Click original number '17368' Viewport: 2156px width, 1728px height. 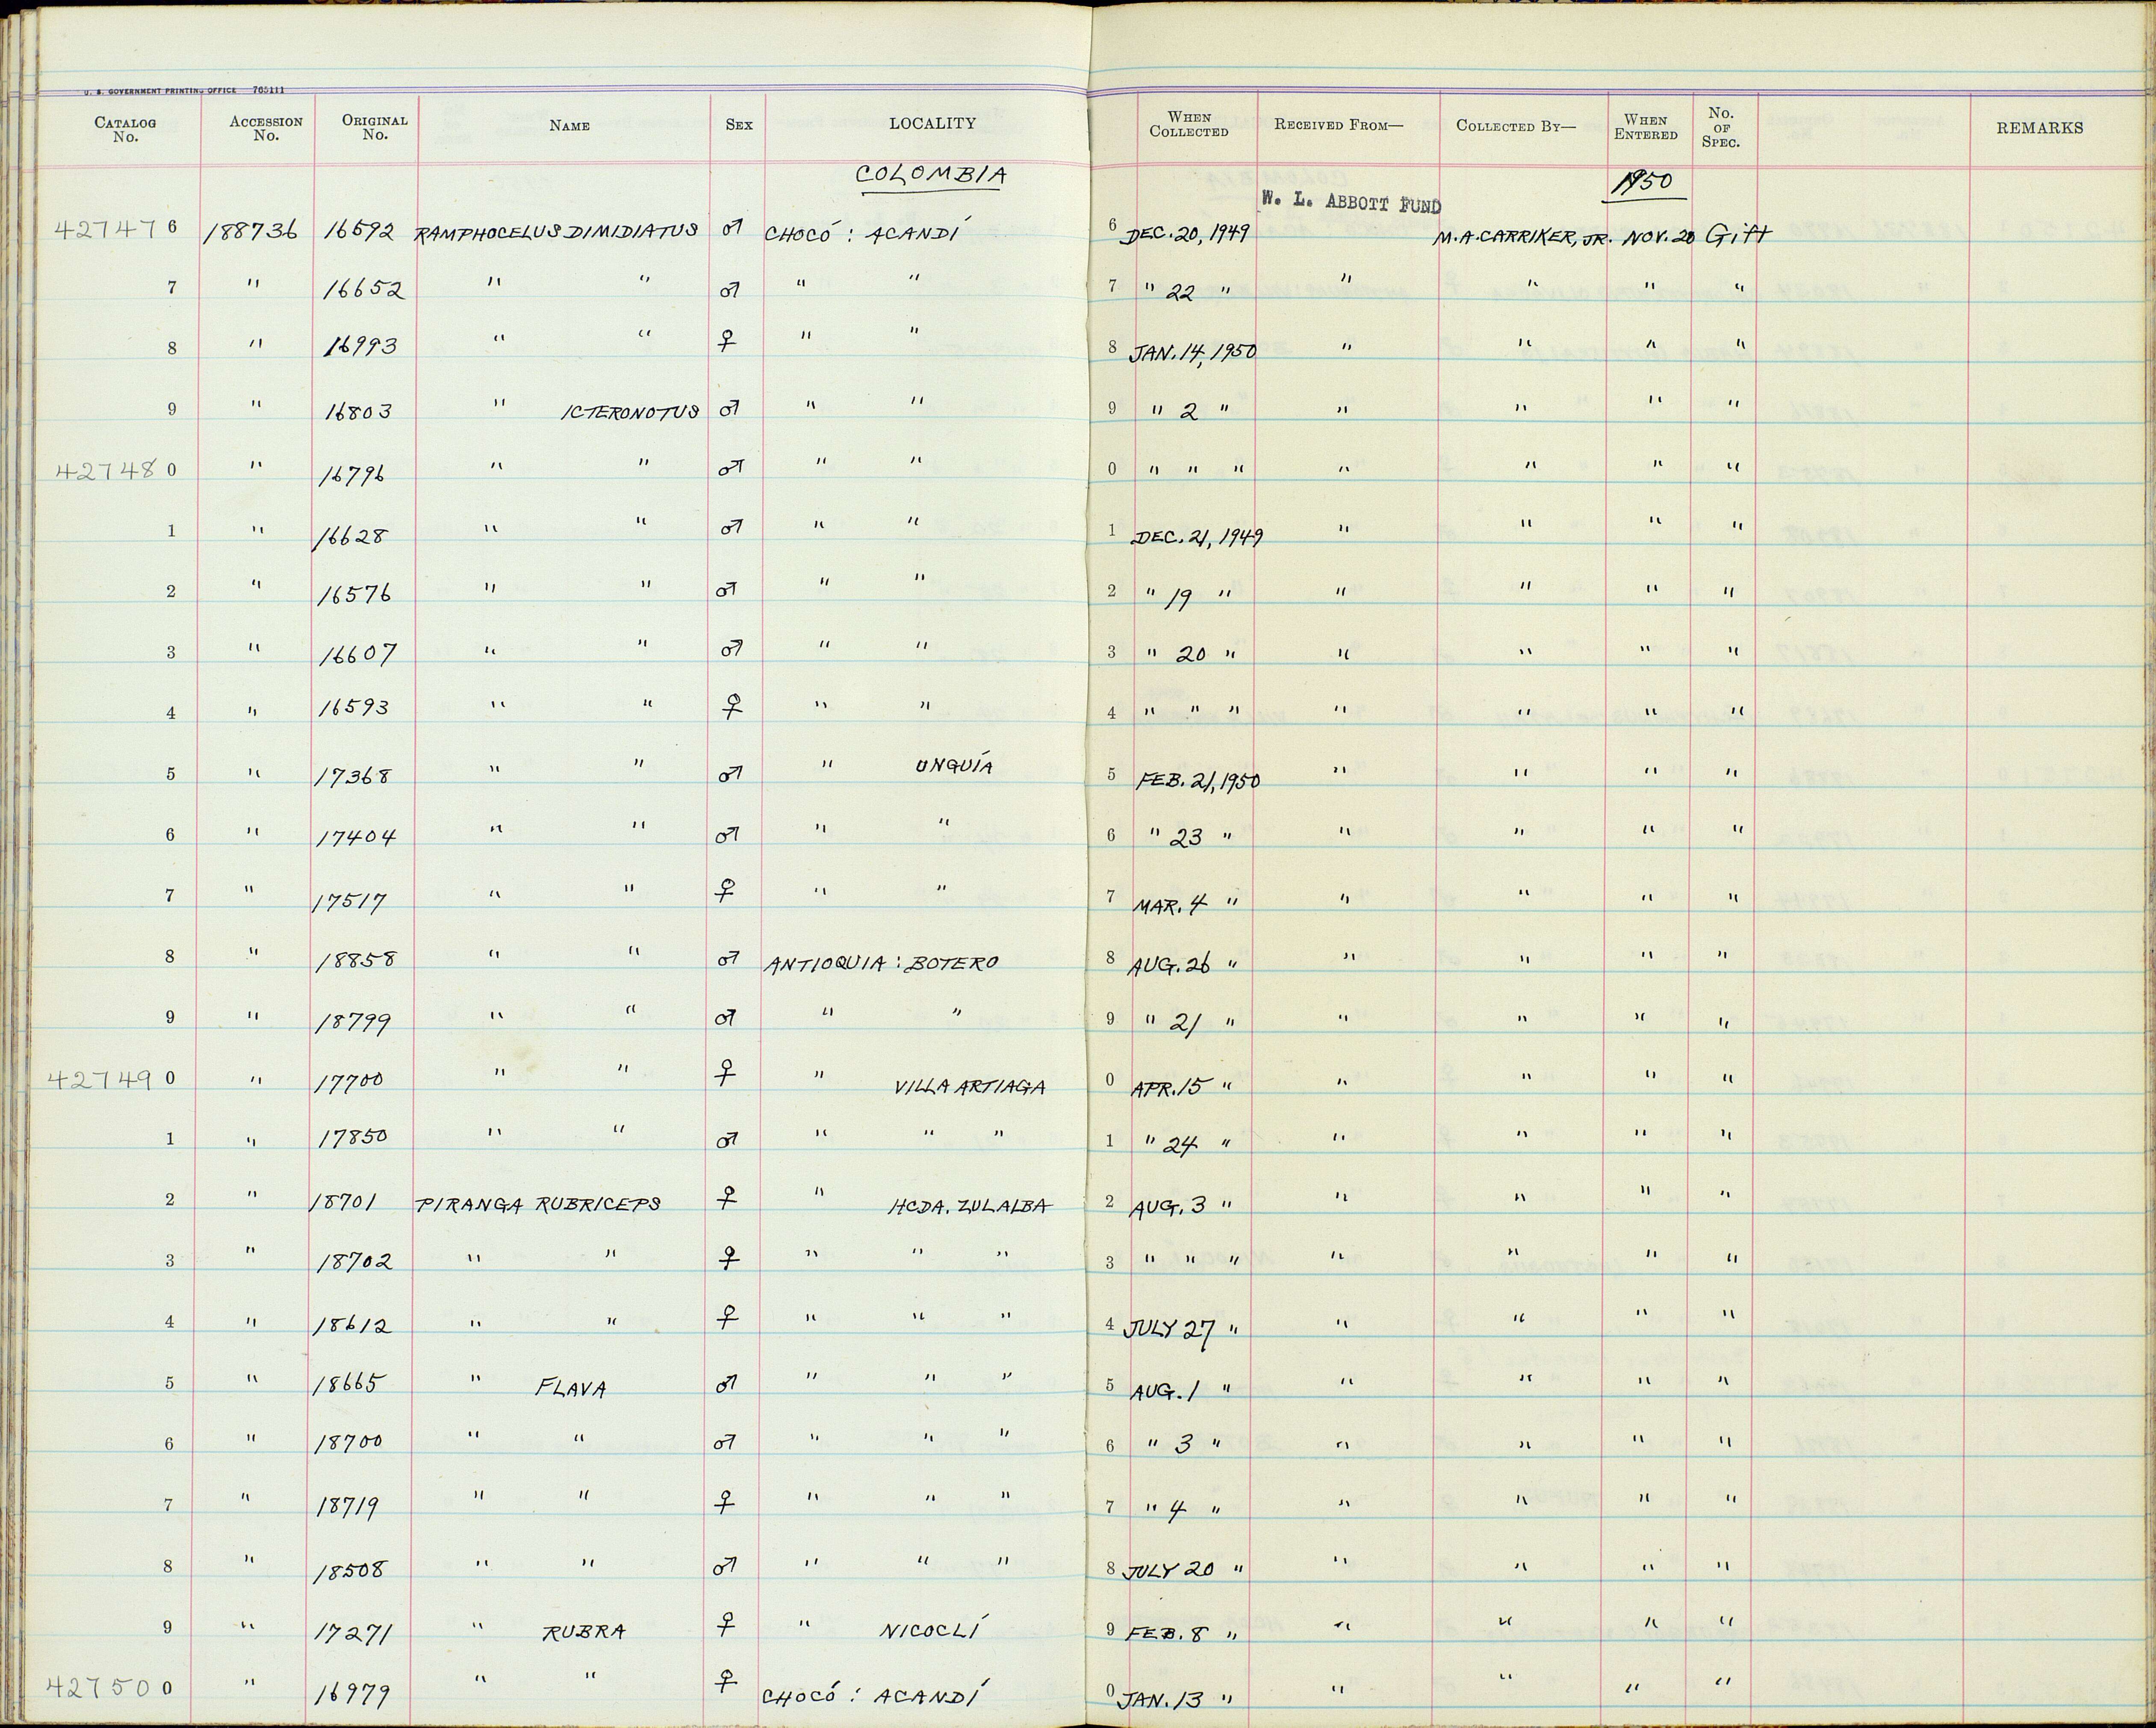pyautogui.click(x=354, y=776)
